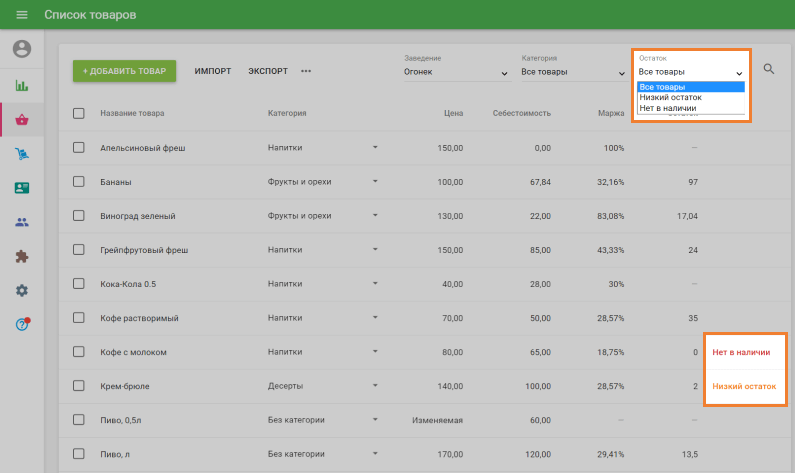The image size is (795, 473).
Task: Click the Список товаров page title
Action: 90,15
